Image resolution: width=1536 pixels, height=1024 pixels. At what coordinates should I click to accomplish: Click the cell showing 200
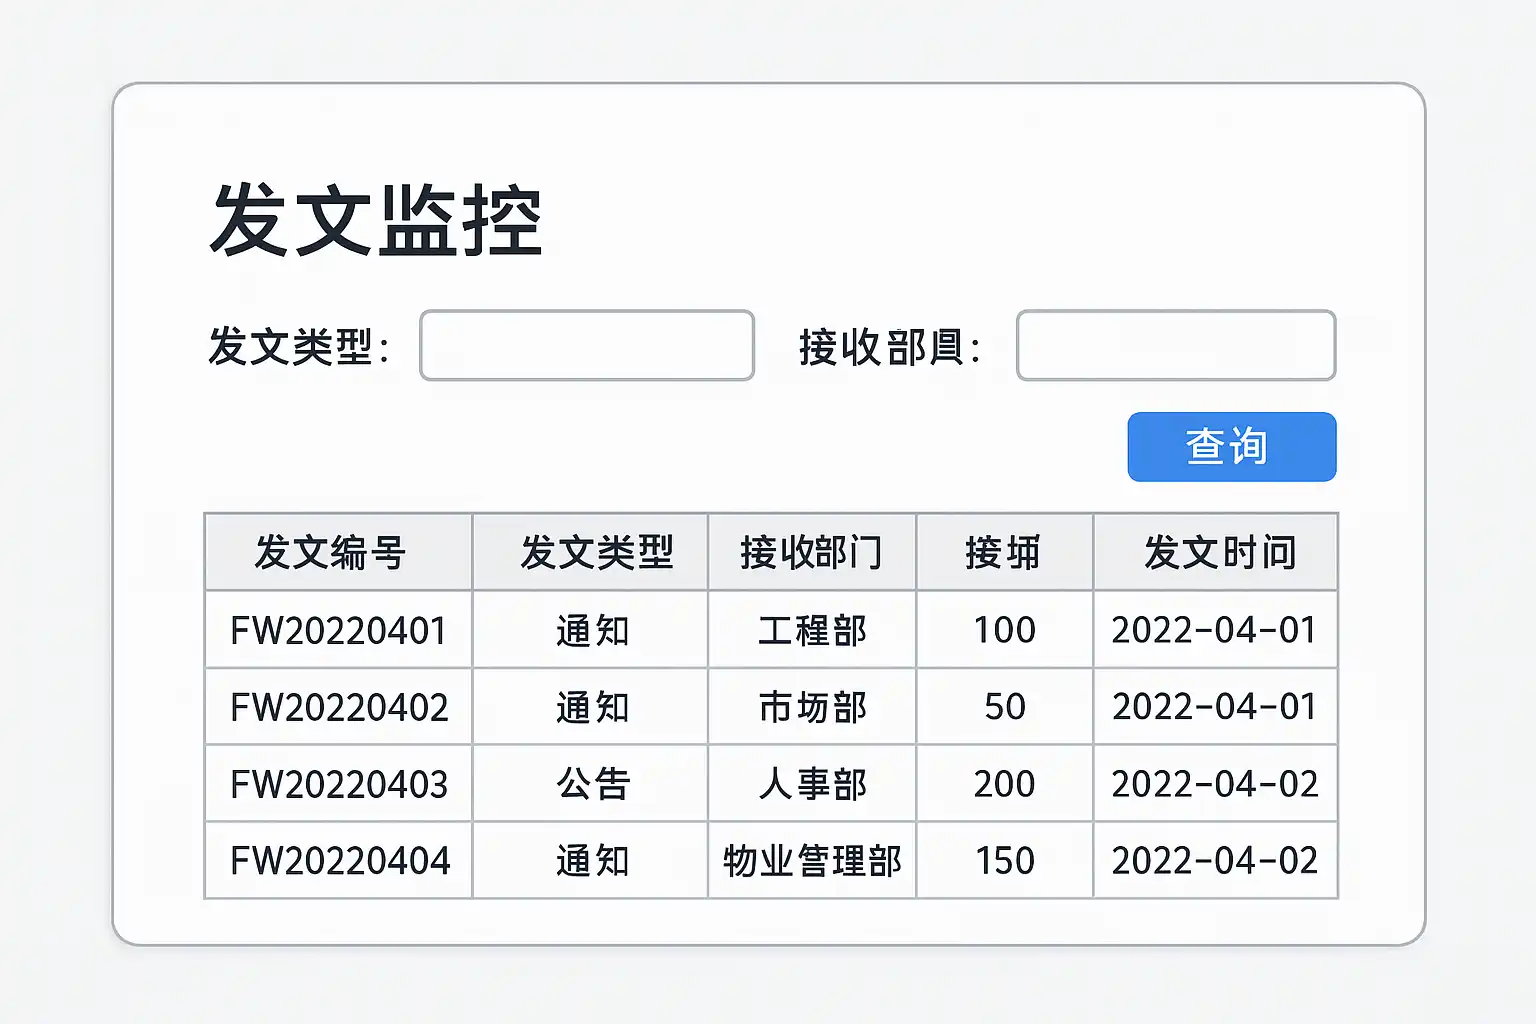pos(1004,784)
